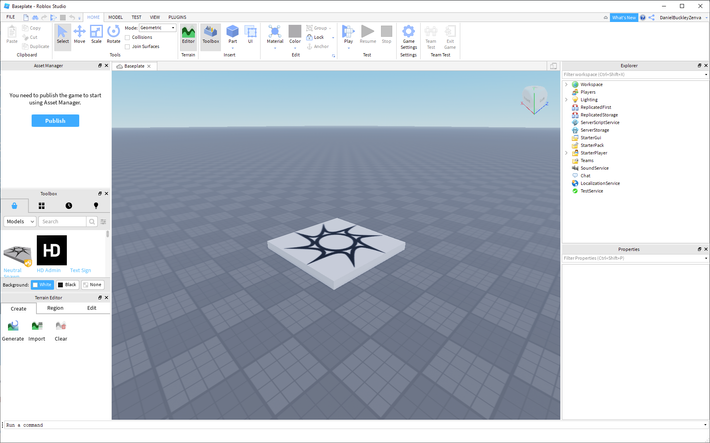This screenshot has height=443, width=710.
Task: Click the Generate terrain icon
Action: click(x=13, y=330)
